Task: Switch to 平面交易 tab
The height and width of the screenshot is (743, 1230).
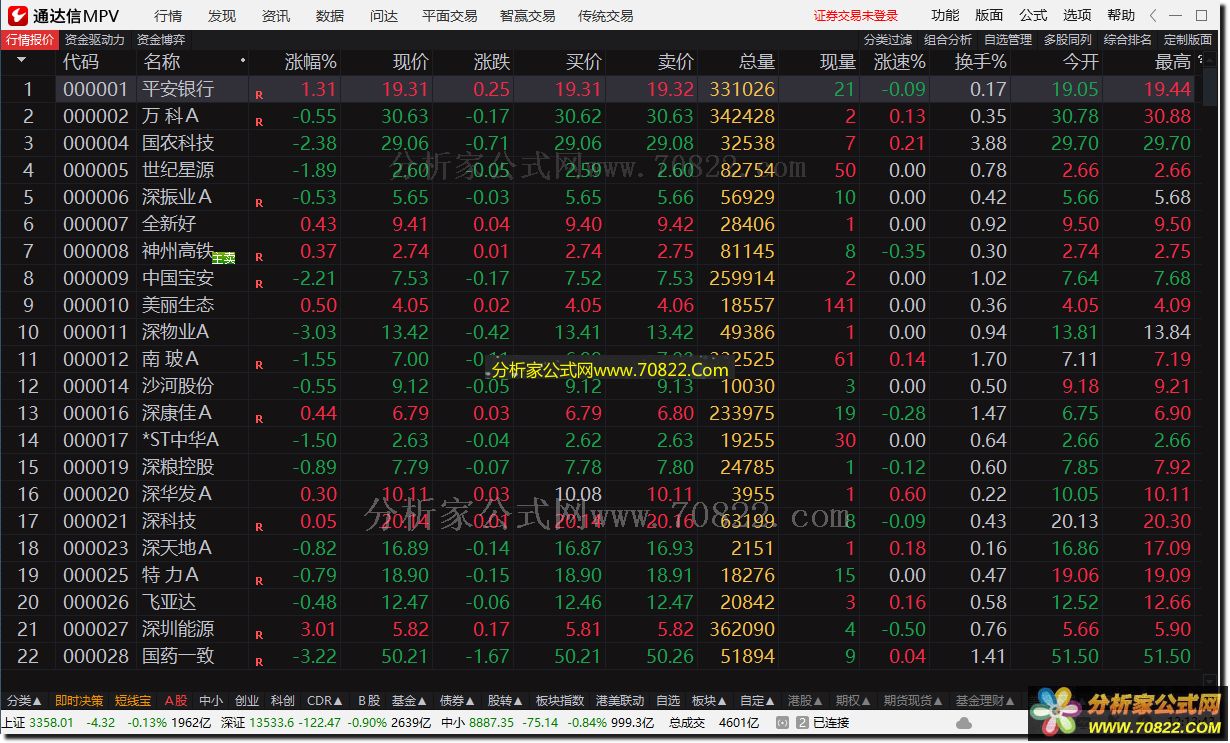Action: click(x=450, y=16)
